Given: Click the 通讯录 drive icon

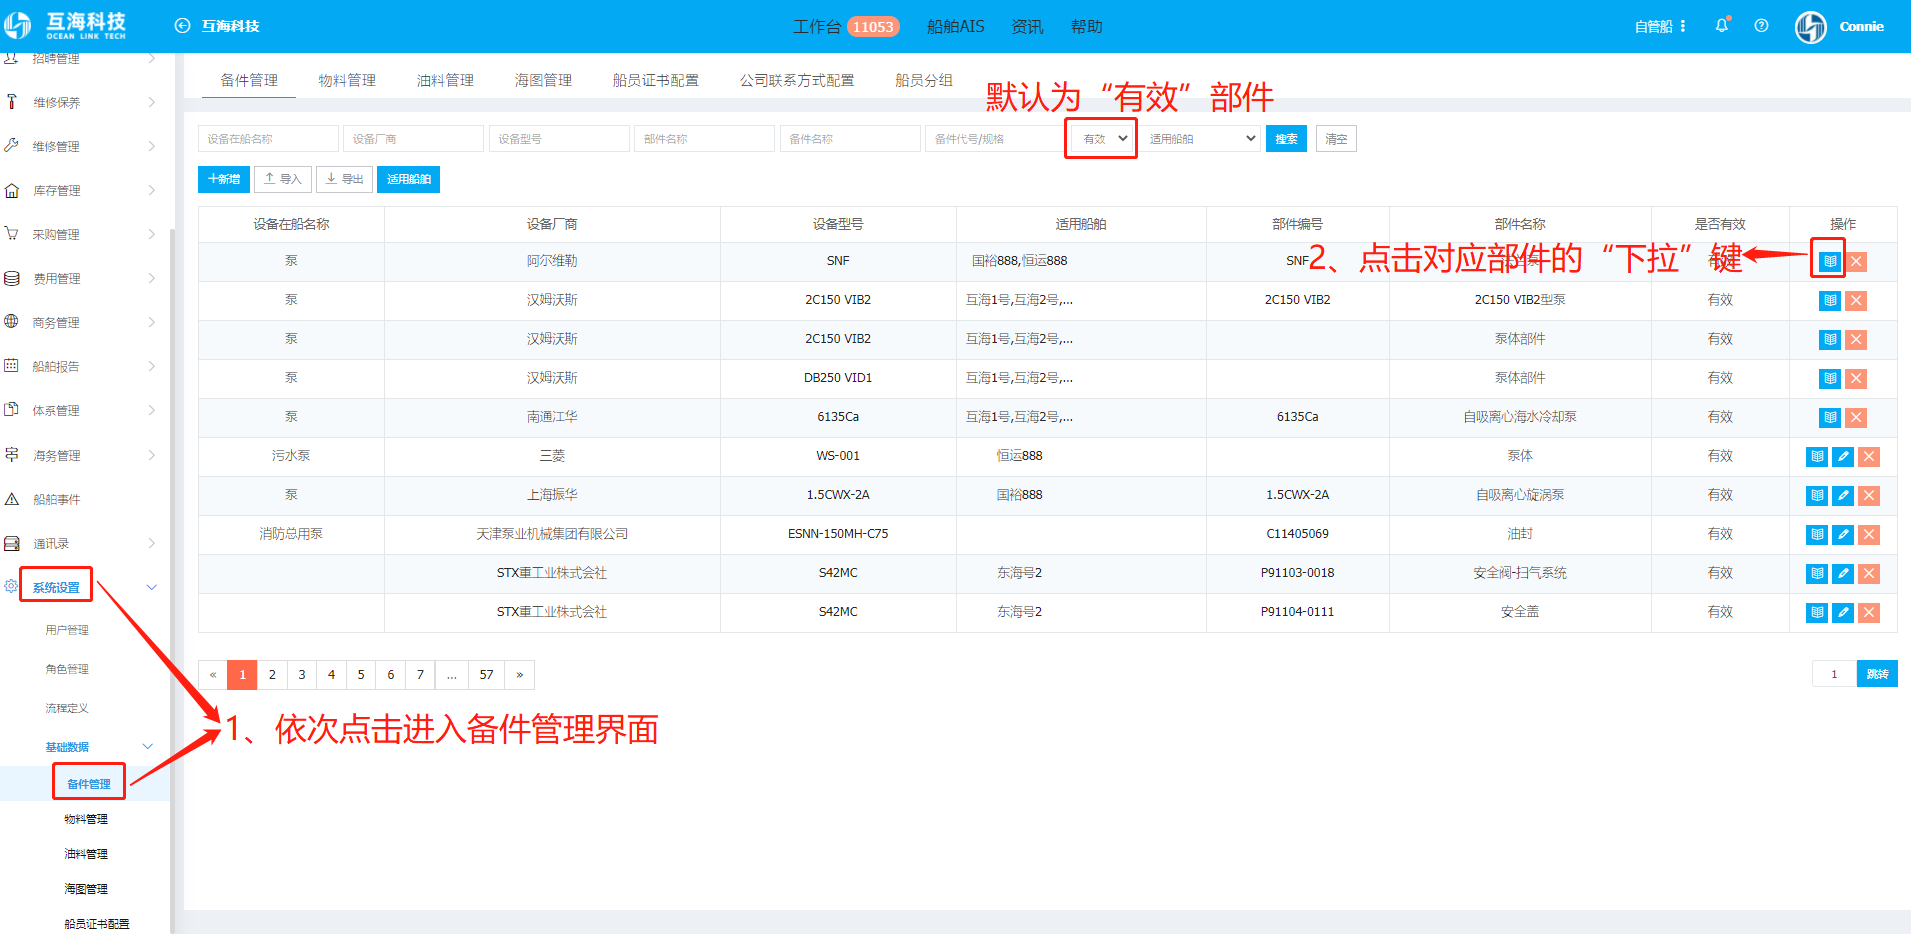Looking at the screenshot, I should [x=12, y=543].
